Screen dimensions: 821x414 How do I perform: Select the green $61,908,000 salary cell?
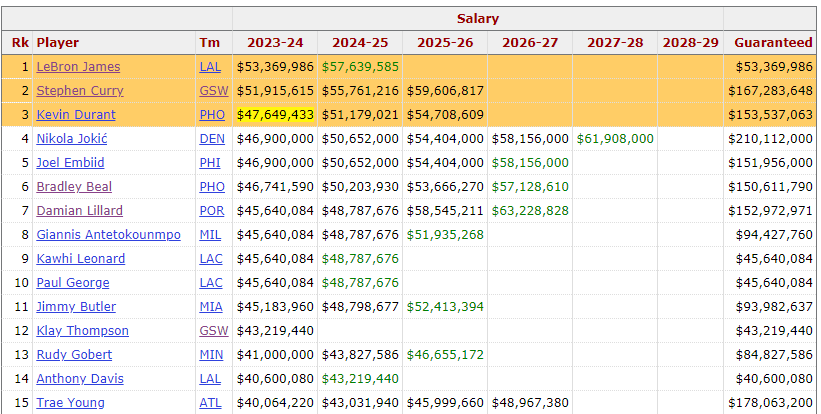pos(615,139)
